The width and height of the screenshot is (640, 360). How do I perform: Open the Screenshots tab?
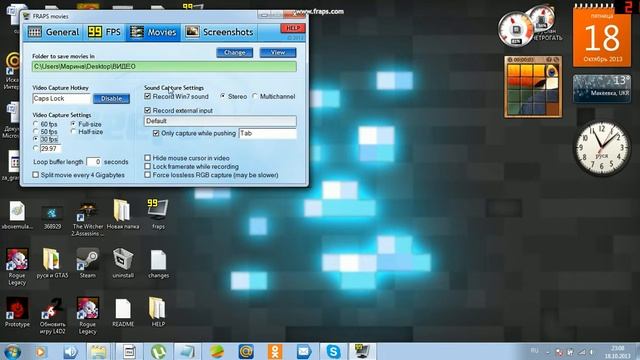(219, 32)
